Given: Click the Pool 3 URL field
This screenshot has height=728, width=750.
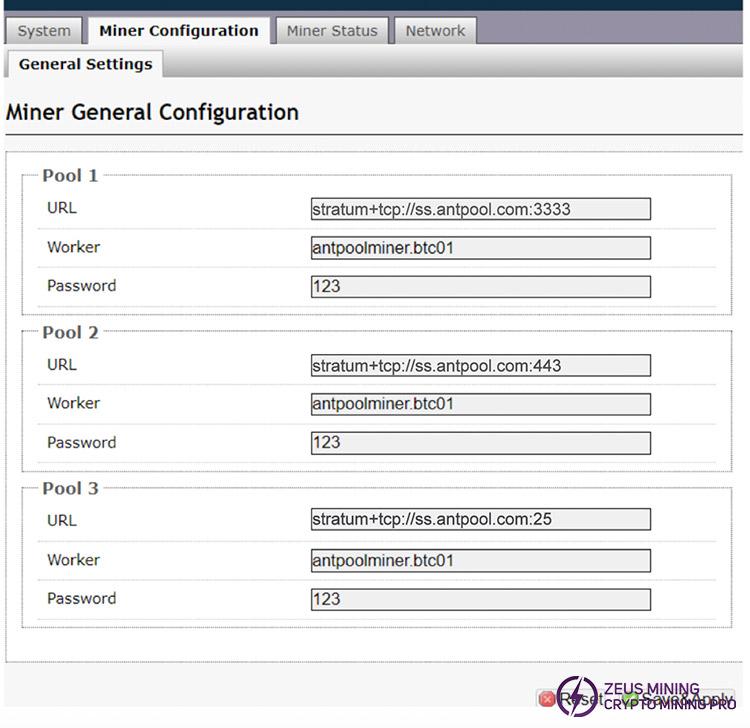Looking at the screenshot, I should (x=480, y=520).
